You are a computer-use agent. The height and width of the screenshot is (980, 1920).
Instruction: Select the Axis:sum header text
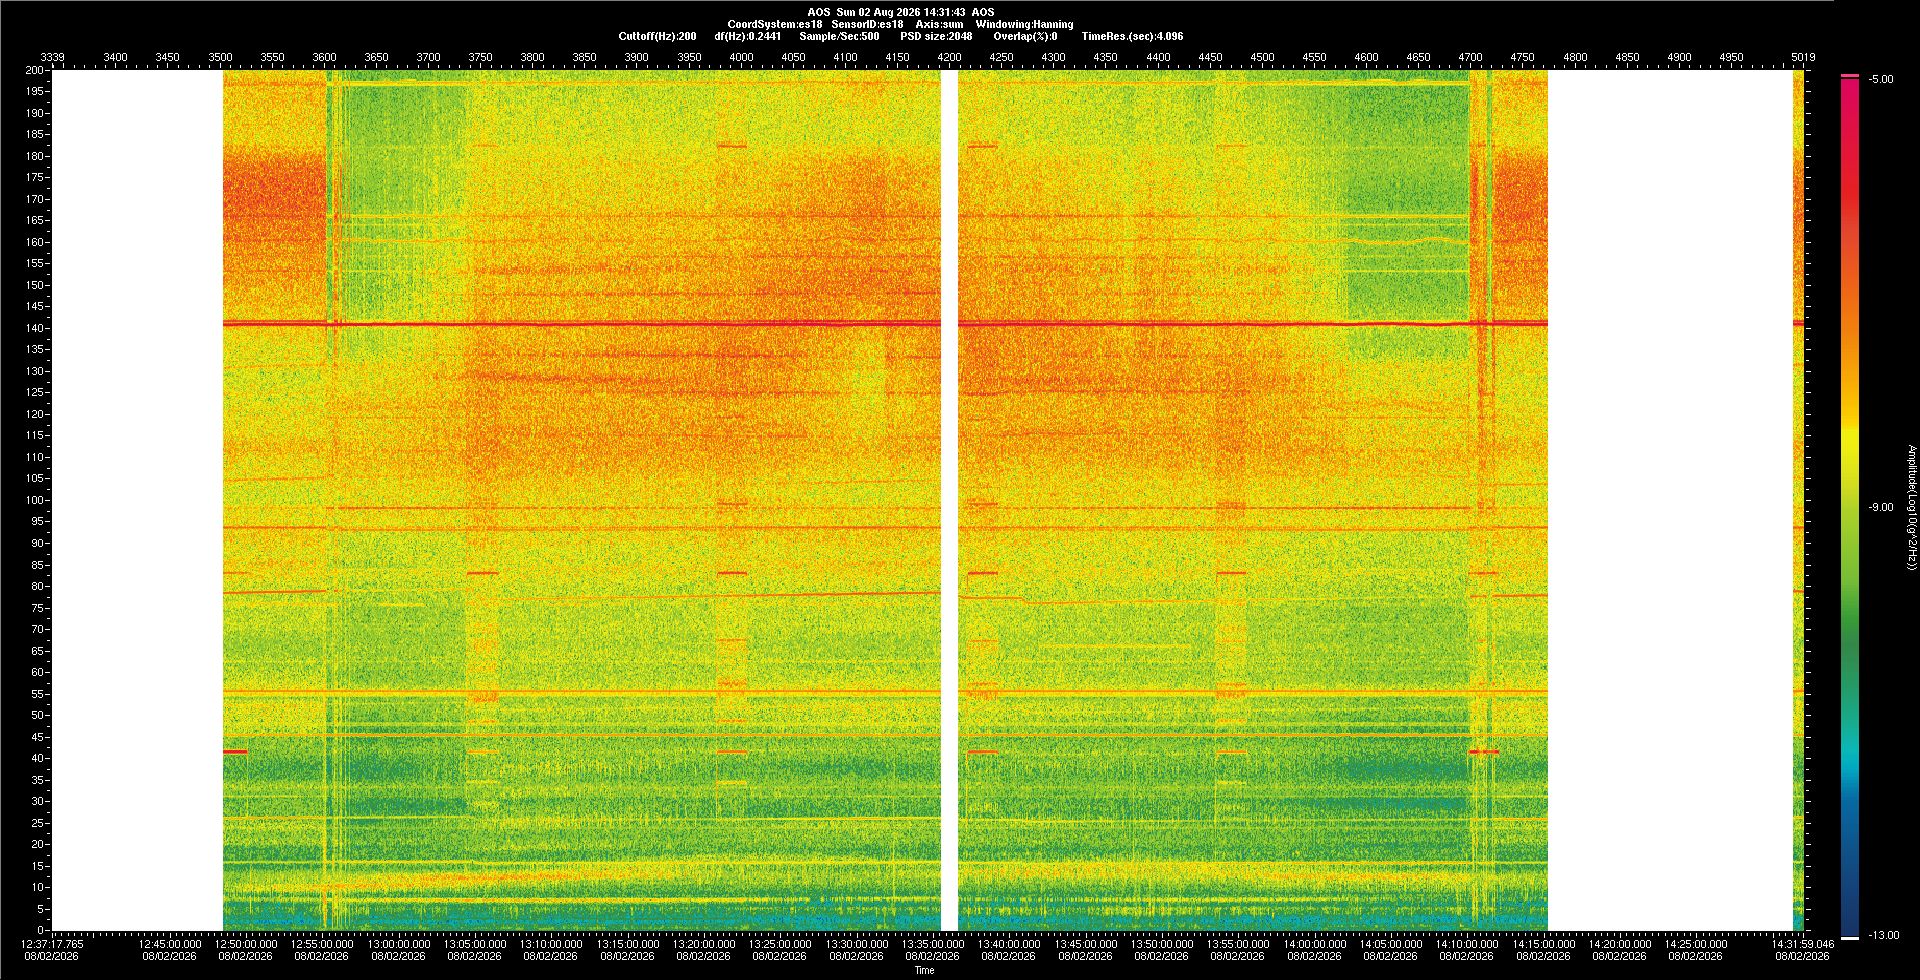click(940, 24)
